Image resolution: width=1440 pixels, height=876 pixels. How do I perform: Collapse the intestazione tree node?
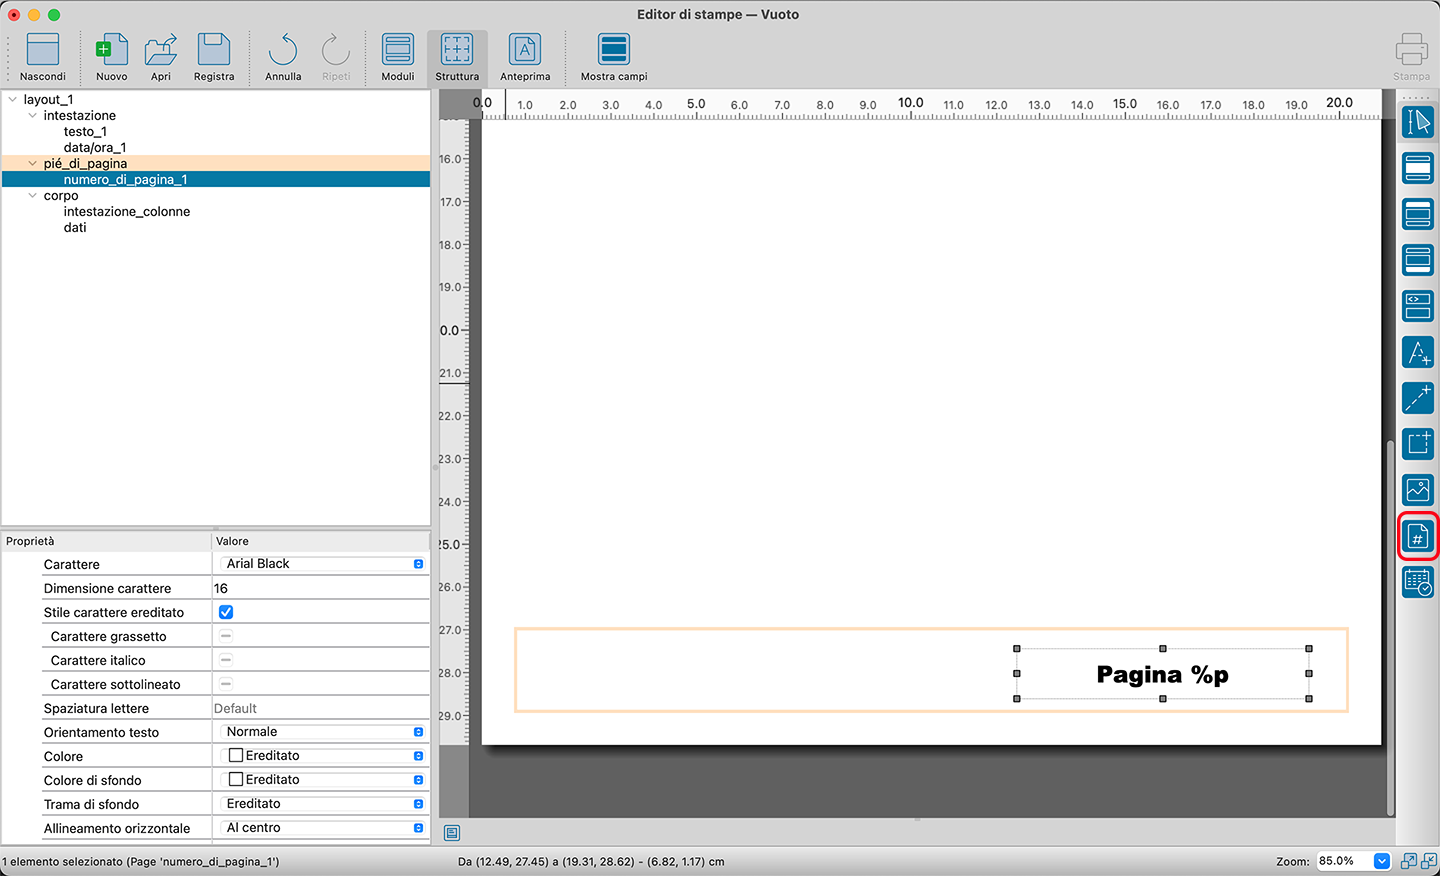pos(33,116)
